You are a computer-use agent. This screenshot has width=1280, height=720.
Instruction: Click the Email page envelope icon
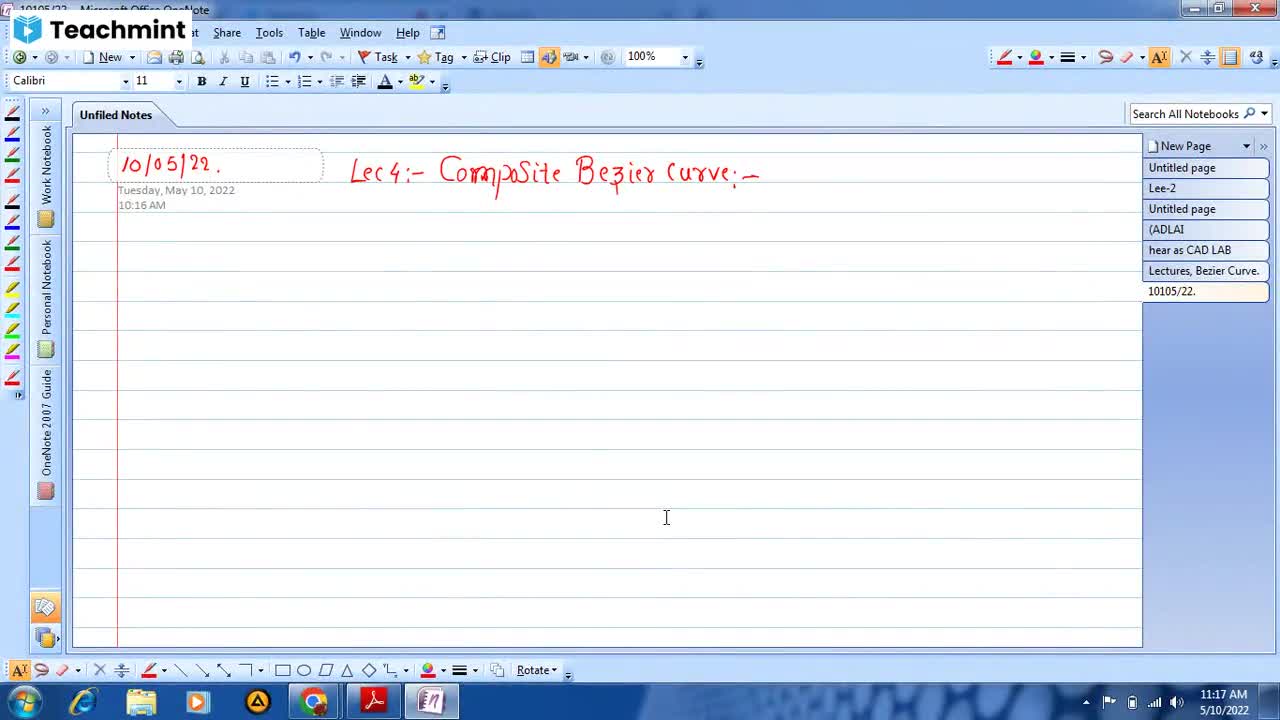coord(154,57)
